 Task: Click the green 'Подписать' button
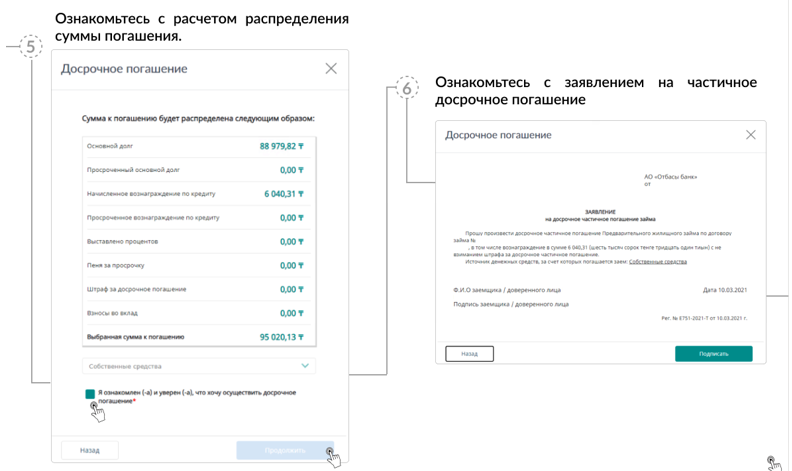tap(713, 354)
